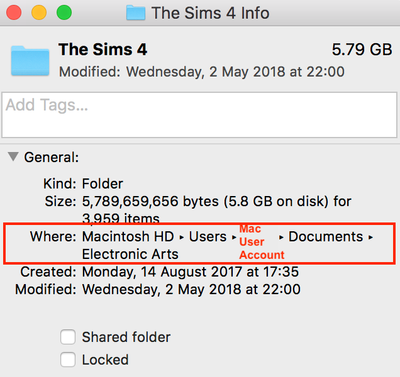The height and width of the screenshot is (377, 400).
Task: Tick the Locked checkbox
Action: 68,360
